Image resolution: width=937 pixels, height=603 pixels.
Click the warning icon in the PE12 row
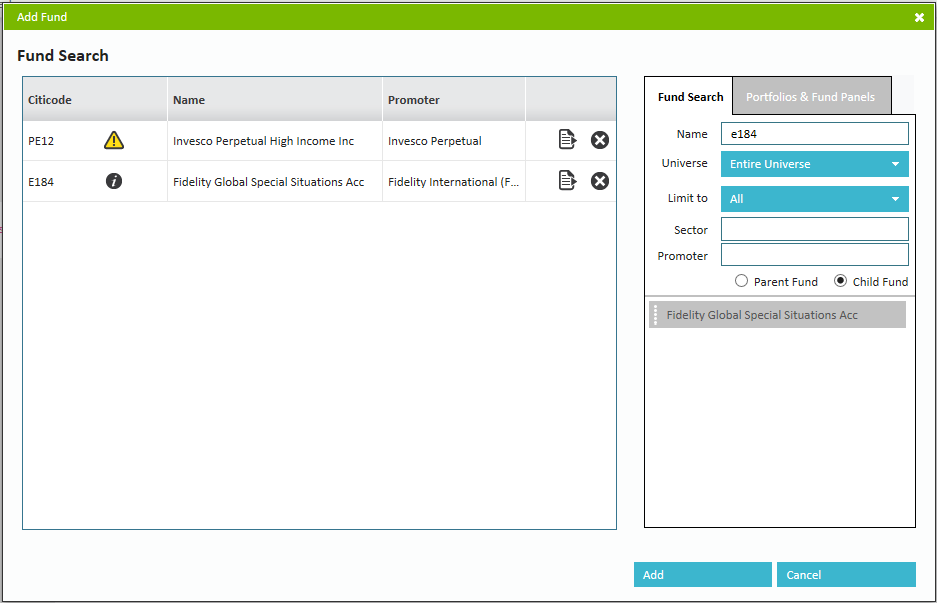[114, 140]
